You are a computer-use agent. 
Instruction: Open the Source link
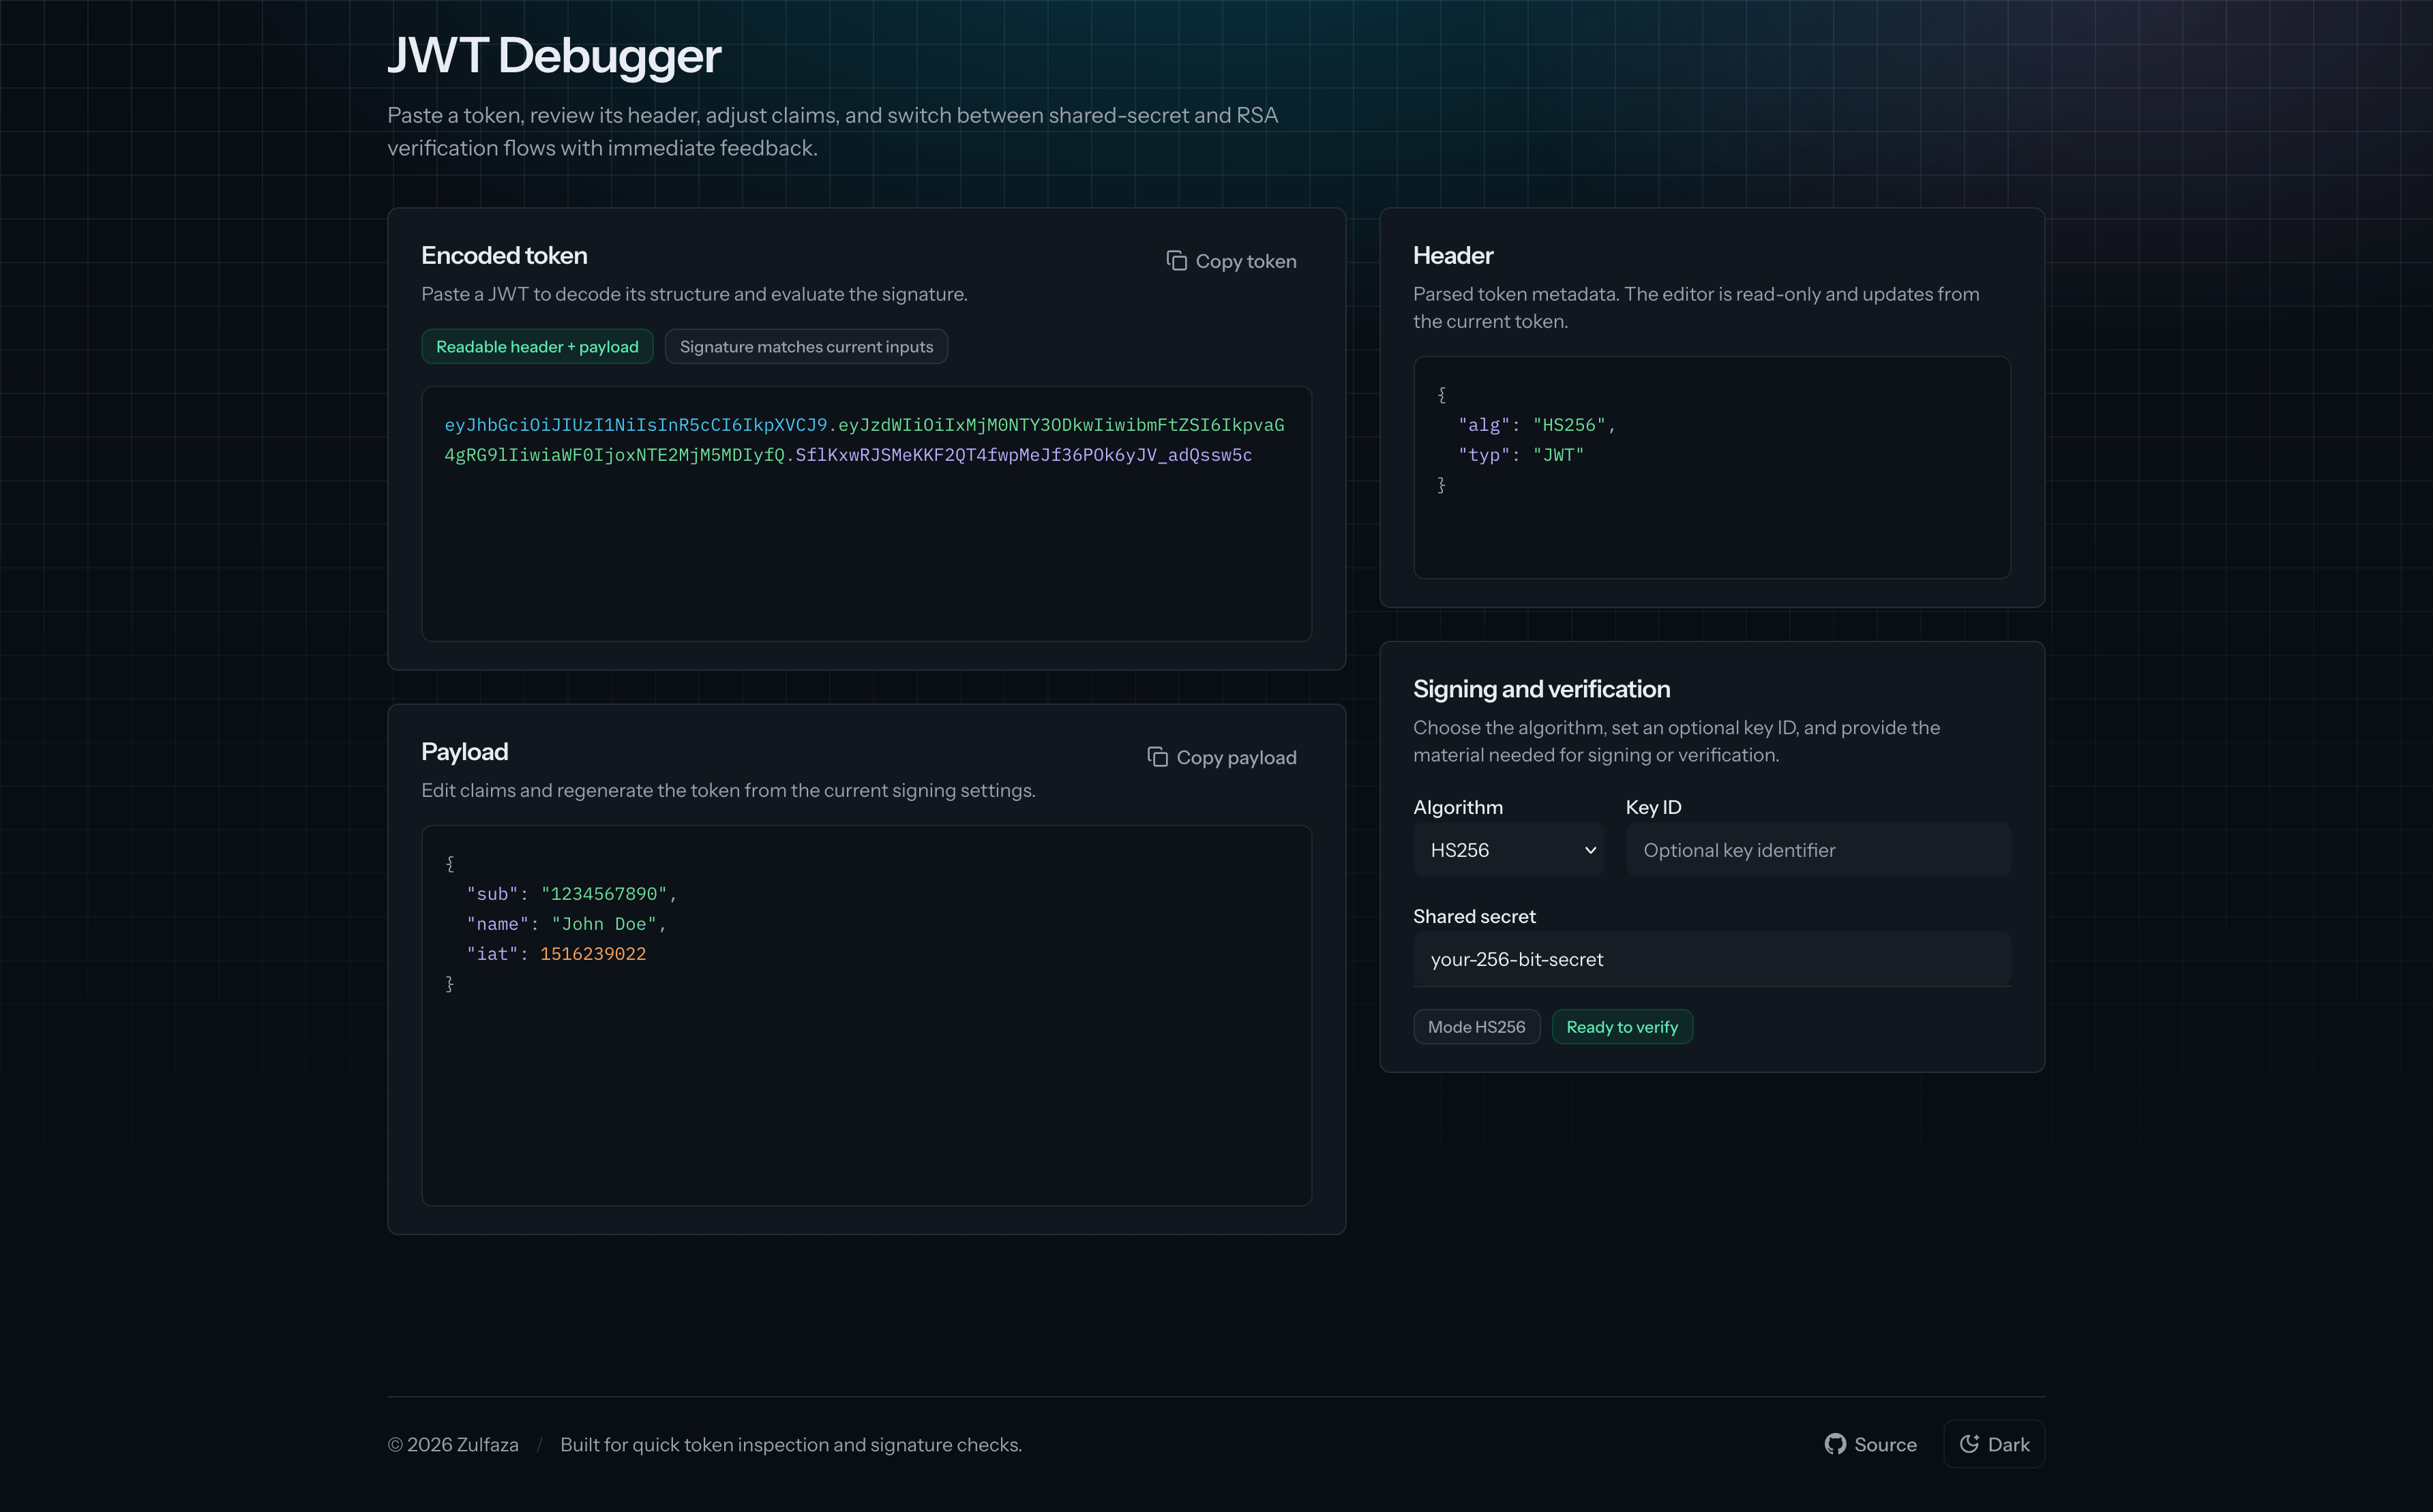(x=1884, y=1444)
